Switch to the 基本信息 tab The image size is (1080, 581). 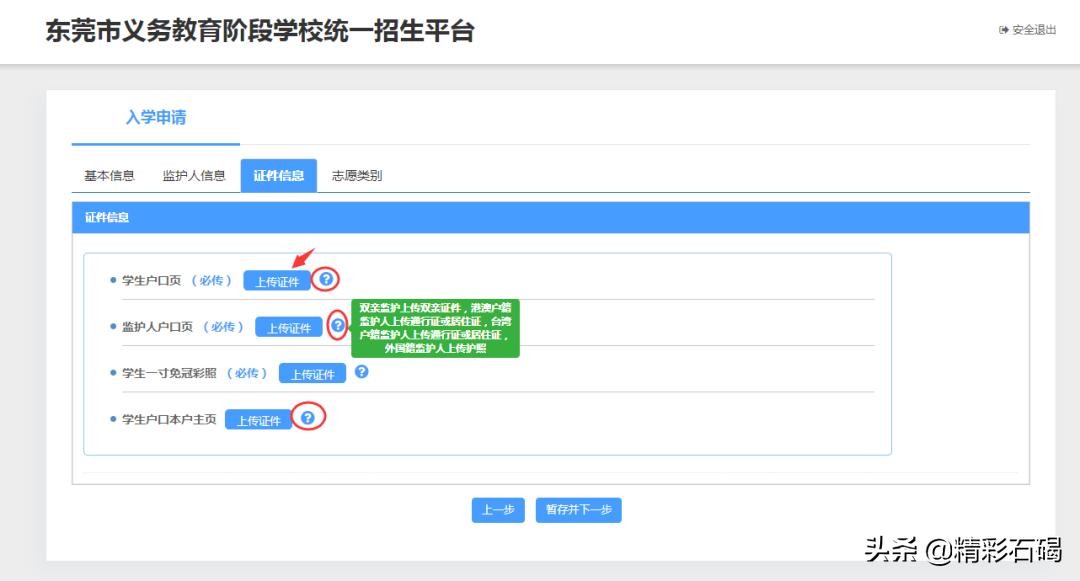tap(109, 176)
